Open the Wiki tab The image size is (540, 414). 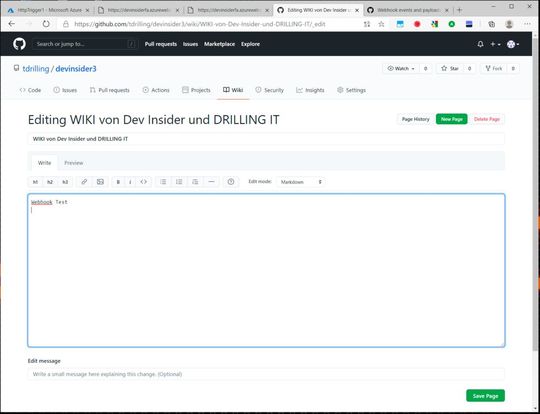tap(233, 90)
